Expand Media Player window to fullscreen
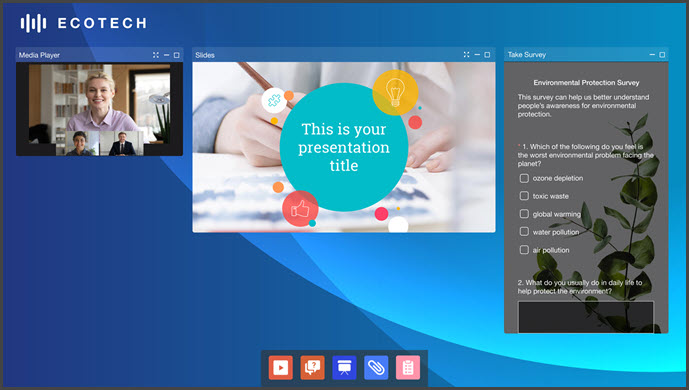 156,55
